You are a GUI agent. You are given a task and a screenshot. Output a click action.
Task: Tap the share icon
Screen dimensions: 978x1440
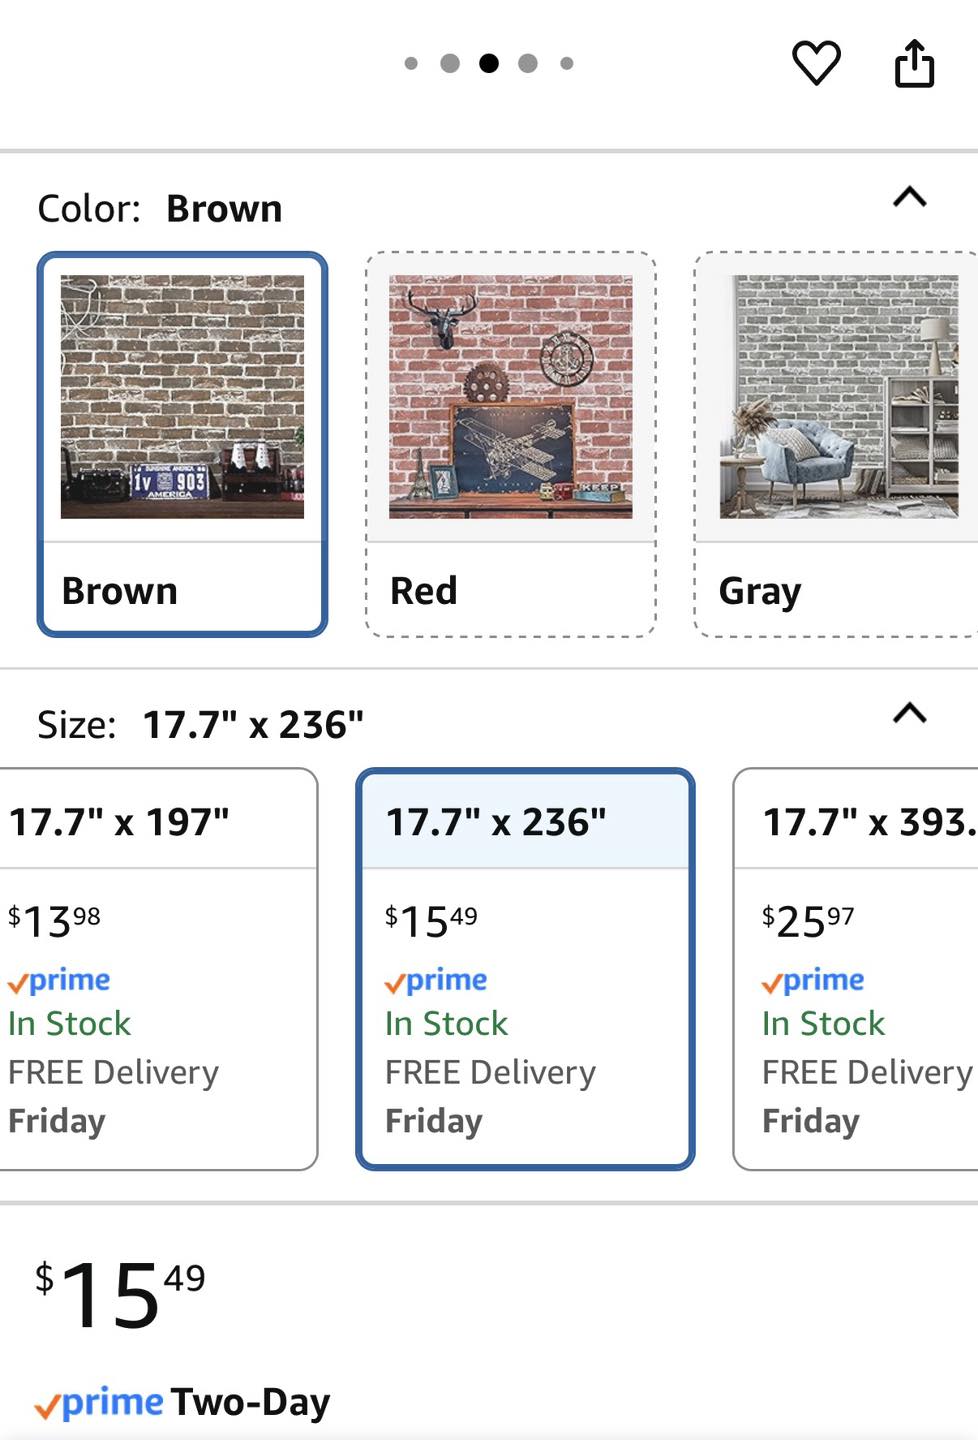[x=914, y=63]
